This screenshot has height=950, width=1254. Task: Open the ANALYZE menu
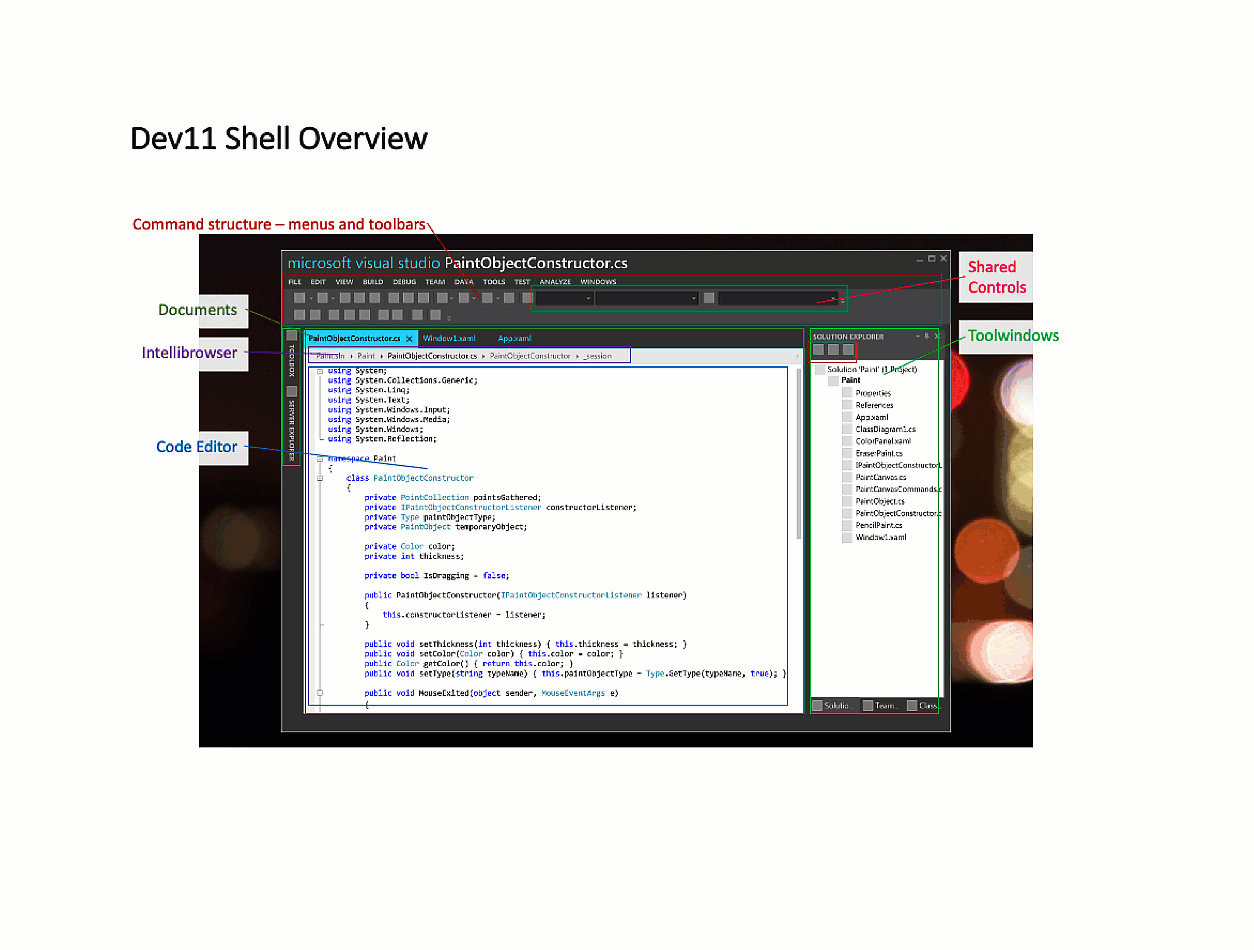coord(555,282)
